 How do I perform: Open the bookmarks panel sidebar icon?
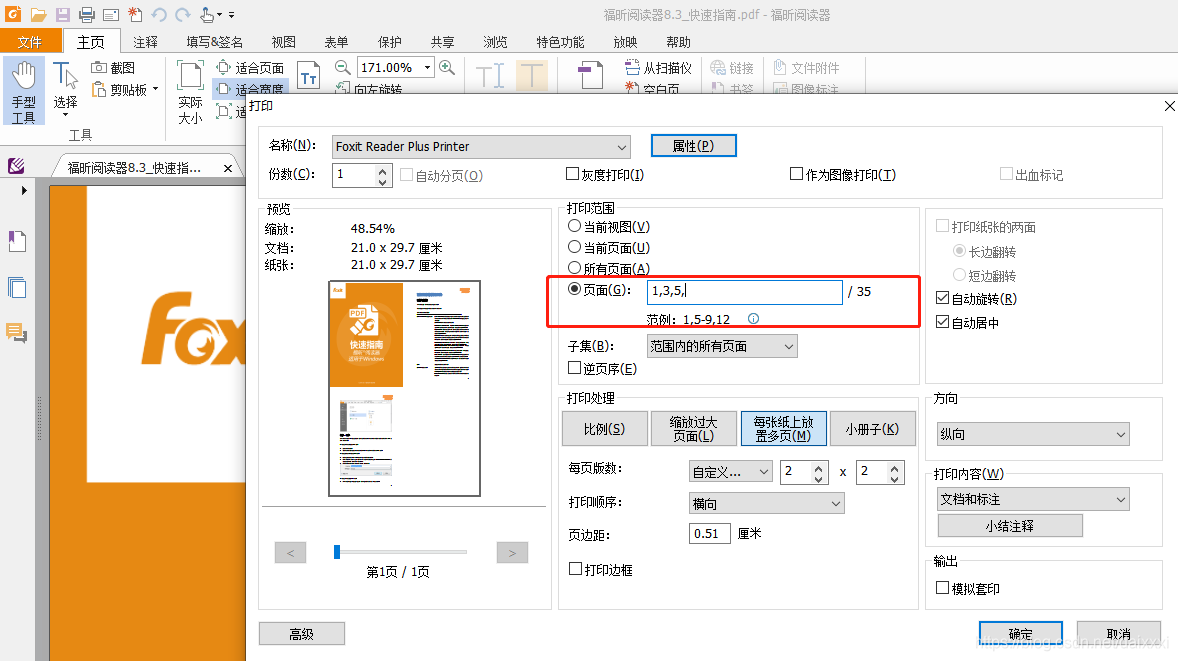pyautogui.click(x=17, y=241)
